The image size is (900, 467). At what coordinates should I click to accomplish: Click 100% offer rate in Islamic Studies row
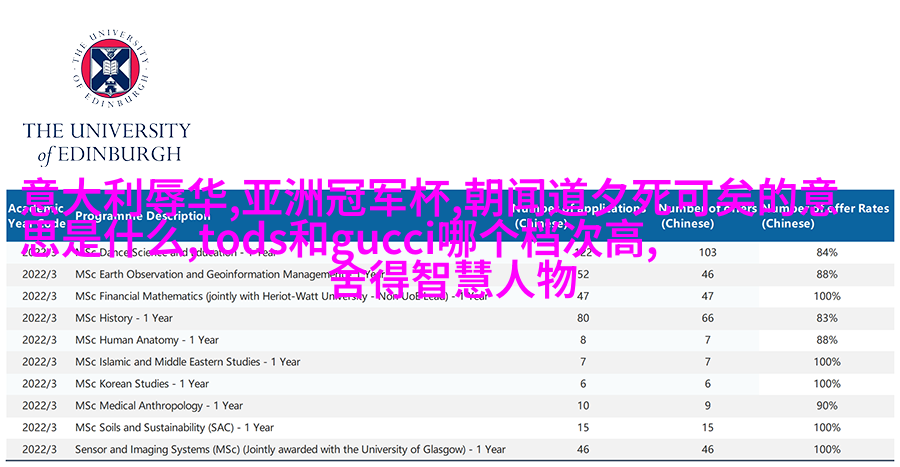pyautogui.click(x=827, y=362)
